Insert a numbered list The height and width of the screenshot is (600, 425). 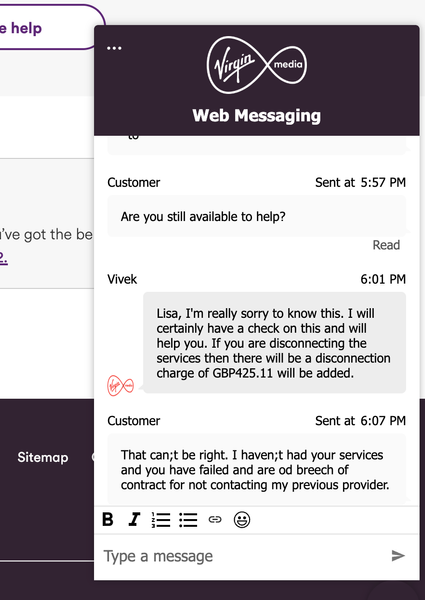(x=161, y=520)
